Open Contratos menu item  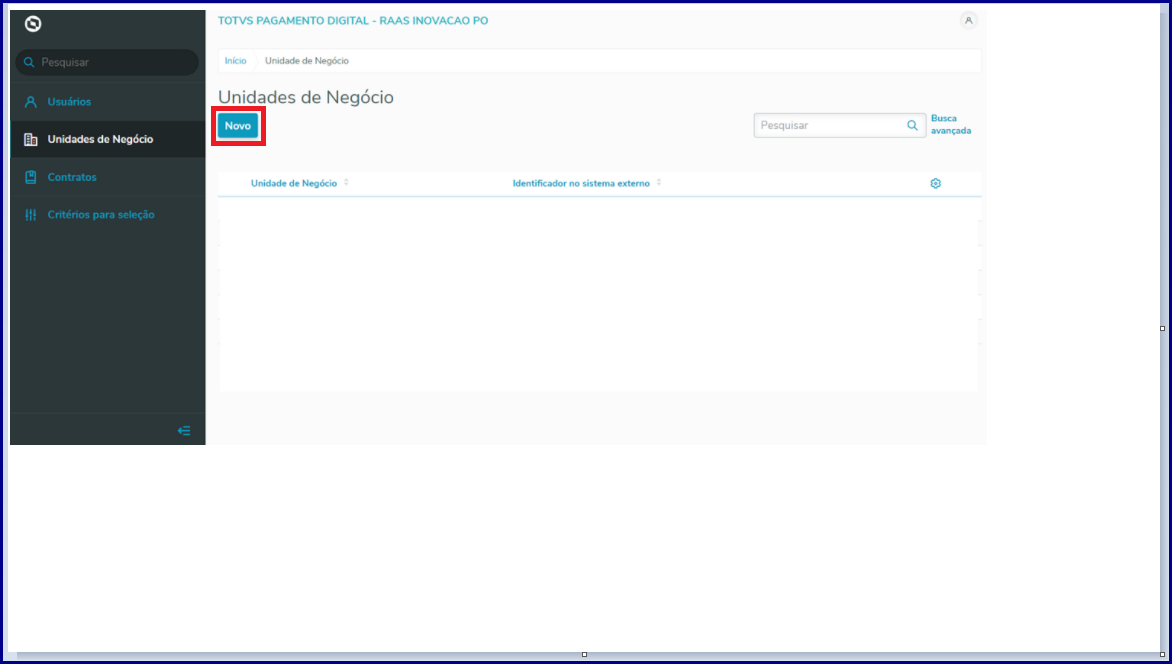108,177
